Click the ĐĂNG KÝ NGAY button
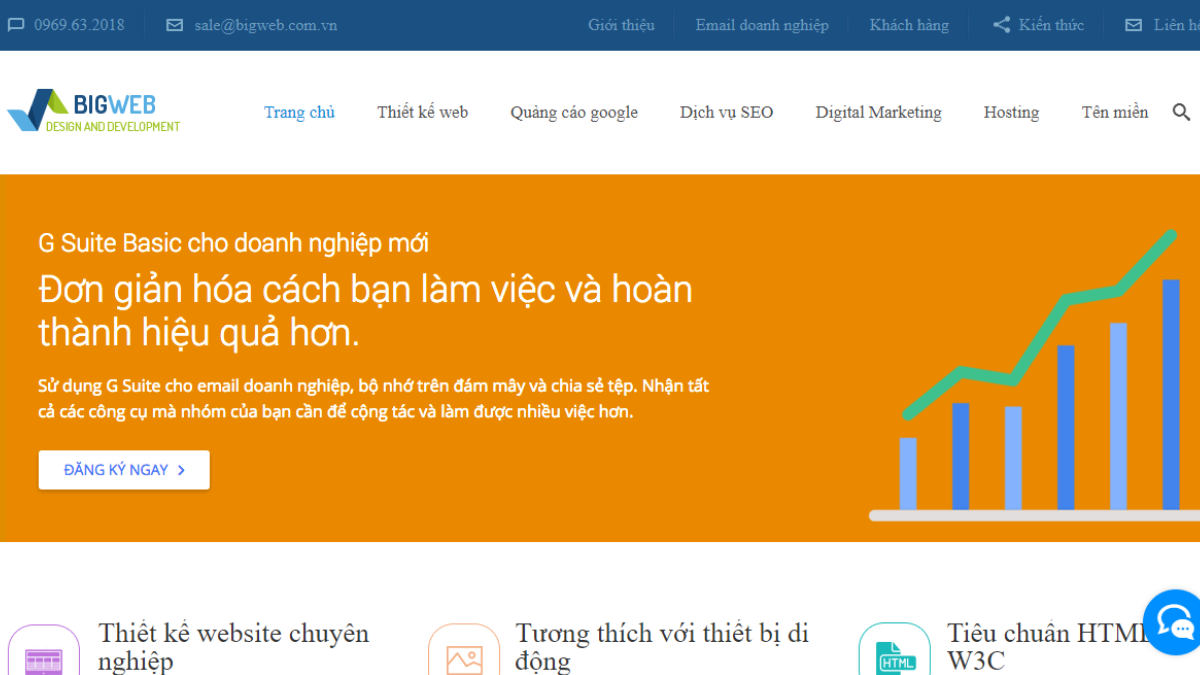 (x=124, y=470)
